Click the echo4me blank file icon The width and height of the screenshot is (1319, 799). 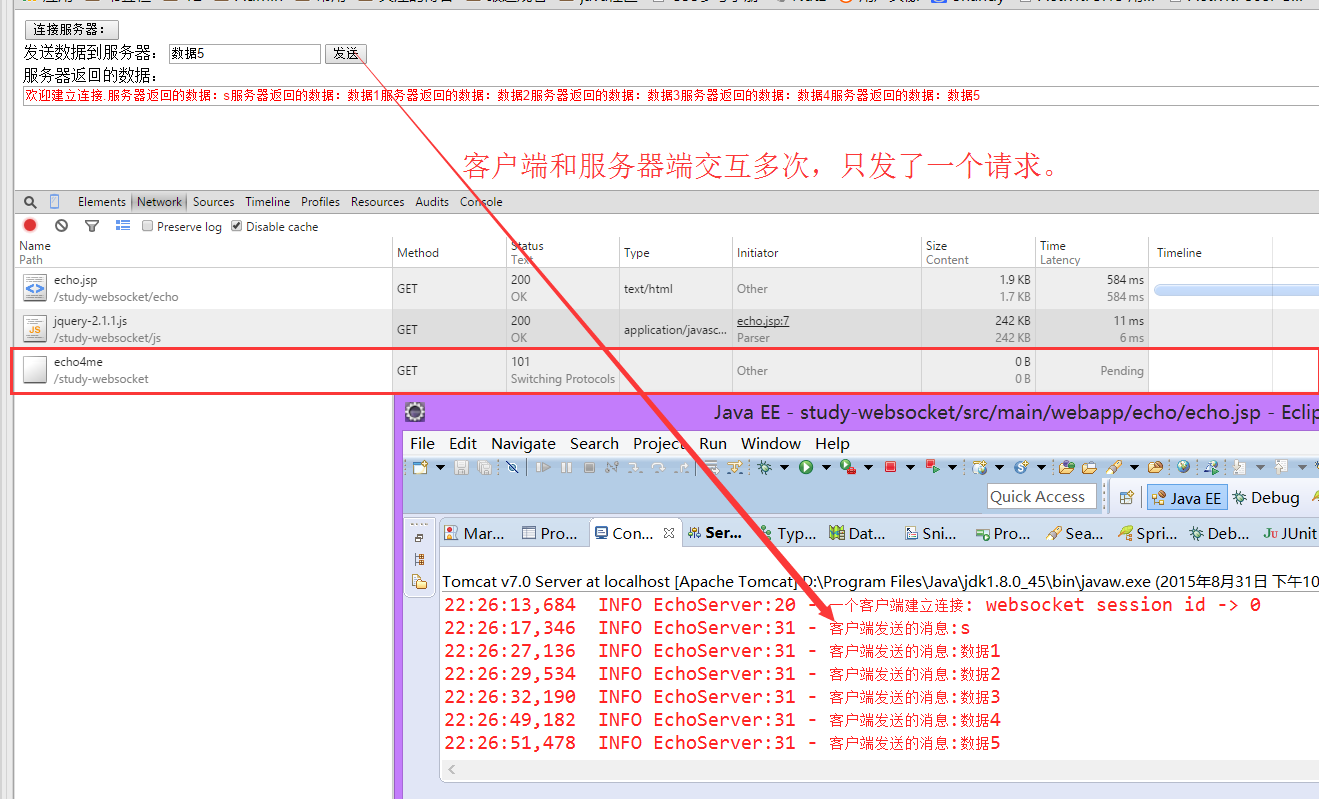(x=35, y=370)
